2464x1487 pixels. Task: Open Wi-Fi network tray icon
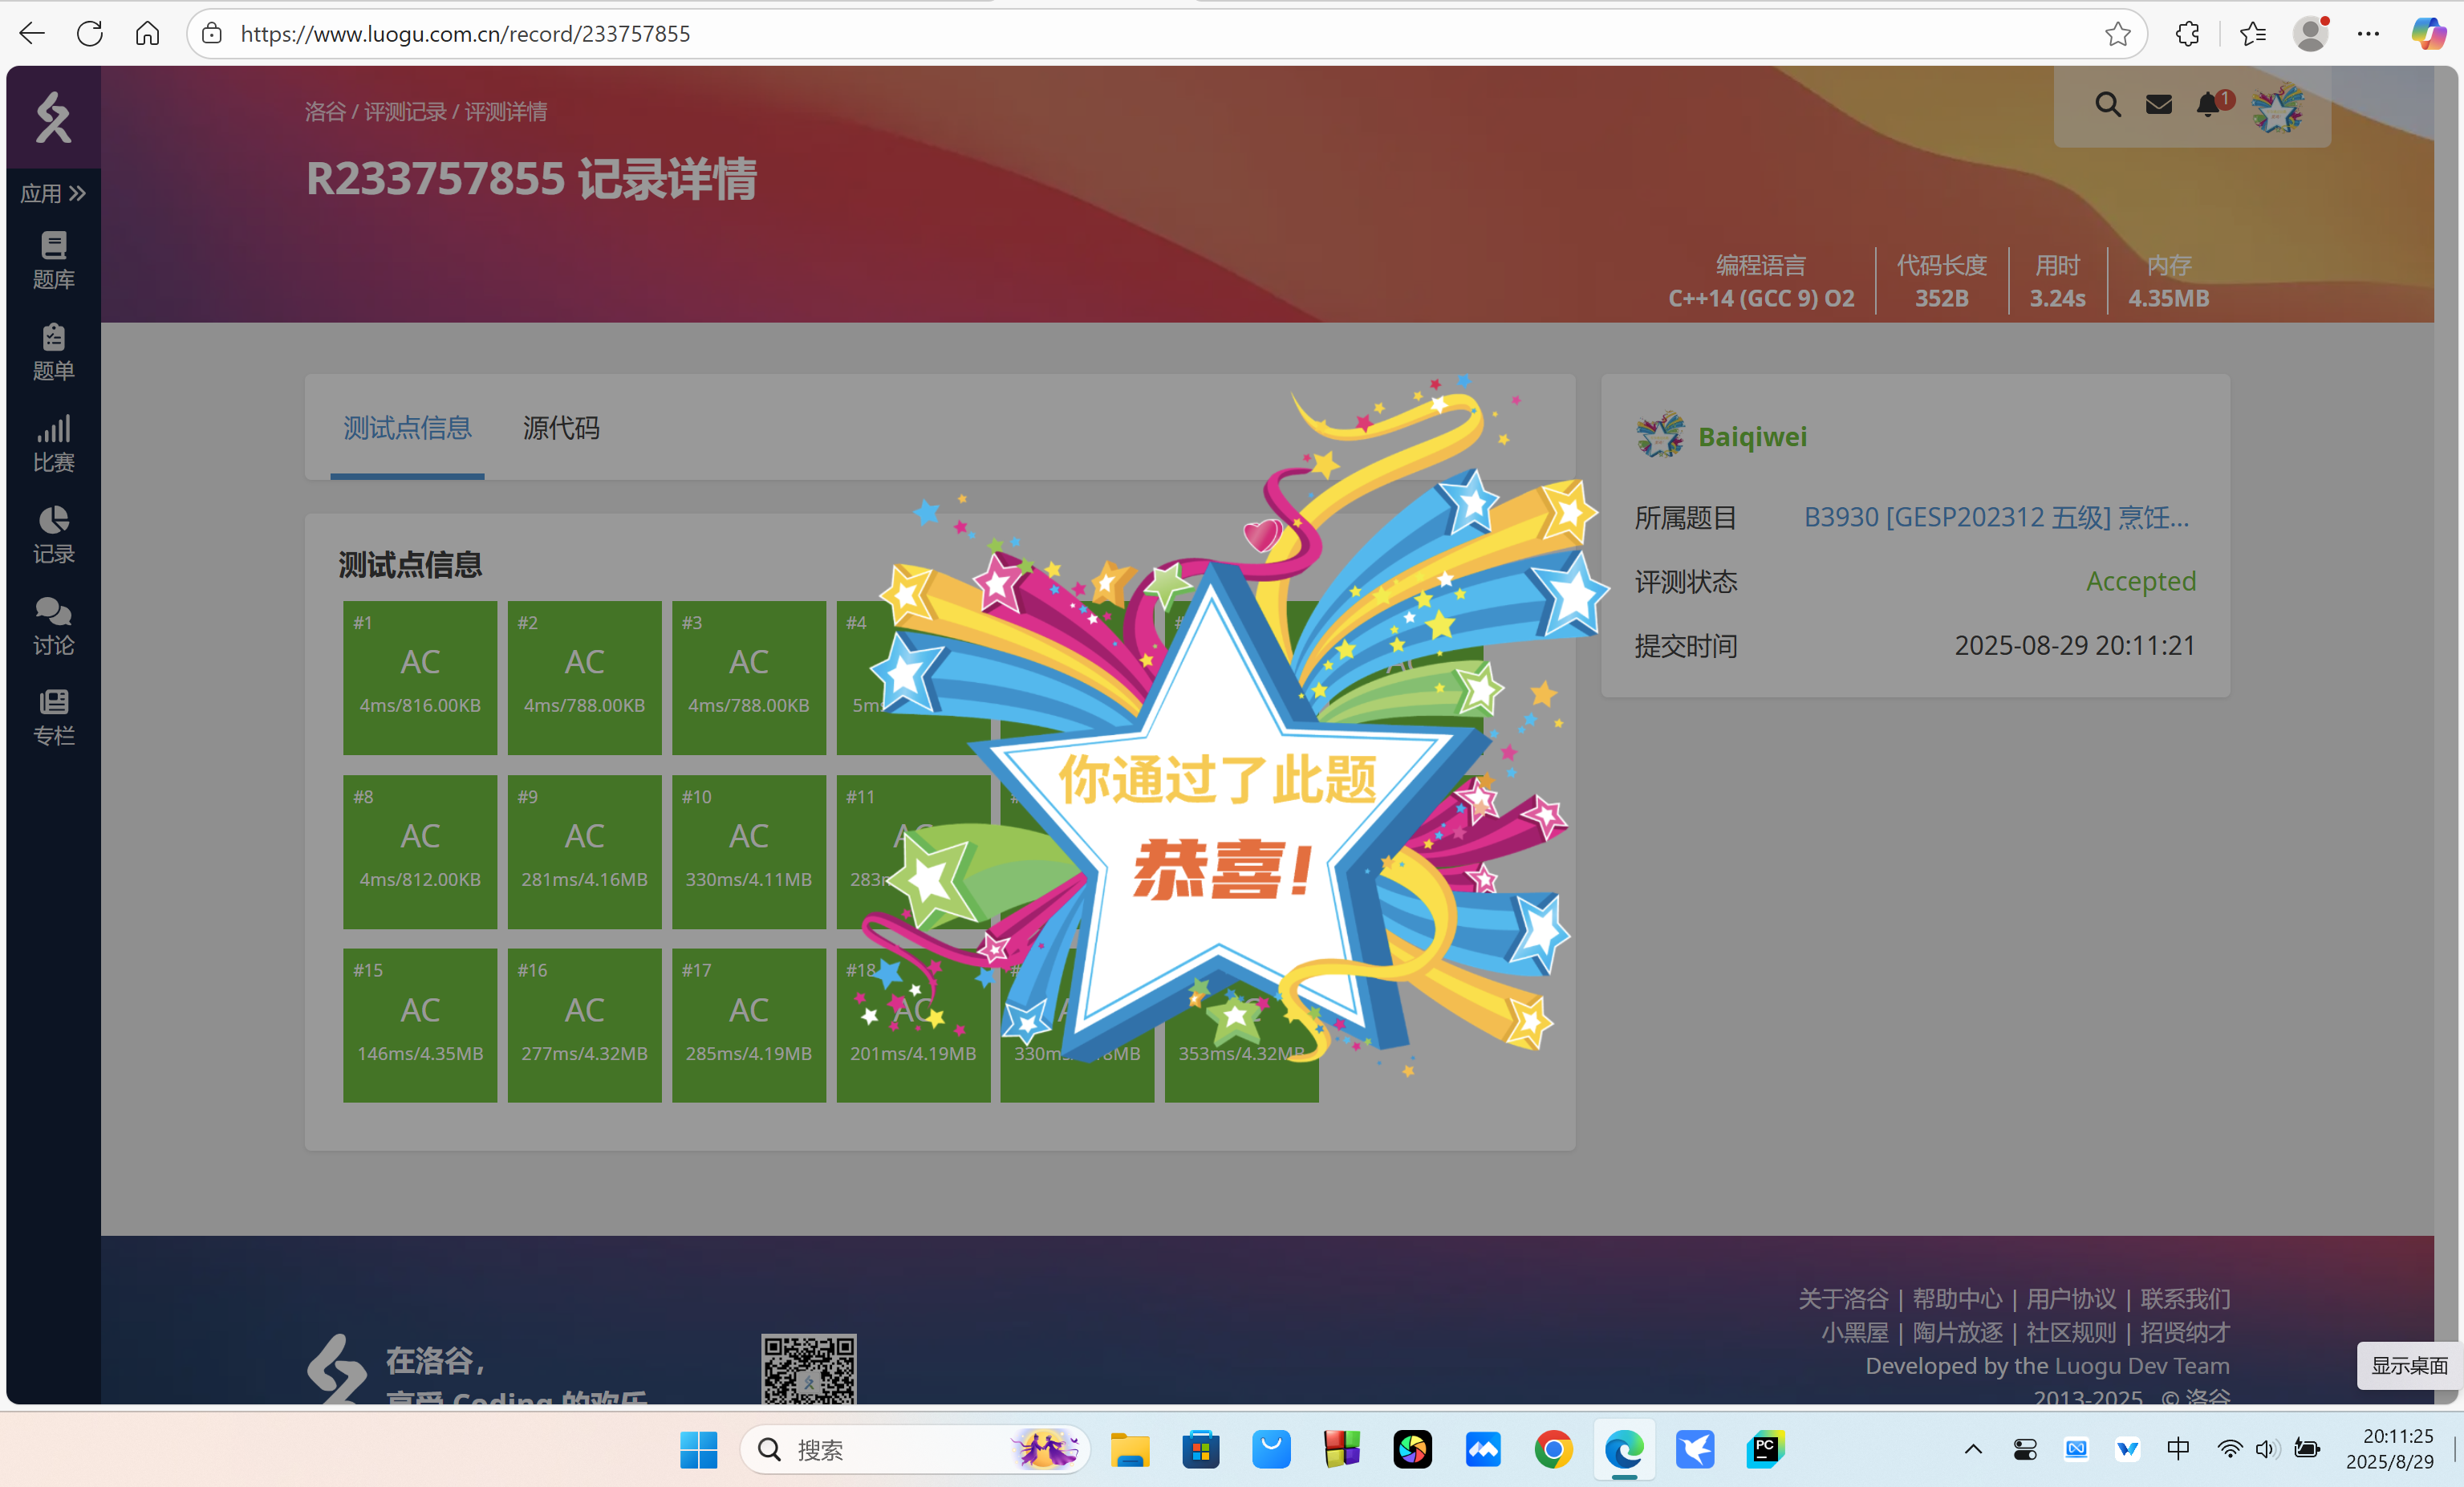pyautogui.click(x=2229, y=1449)
